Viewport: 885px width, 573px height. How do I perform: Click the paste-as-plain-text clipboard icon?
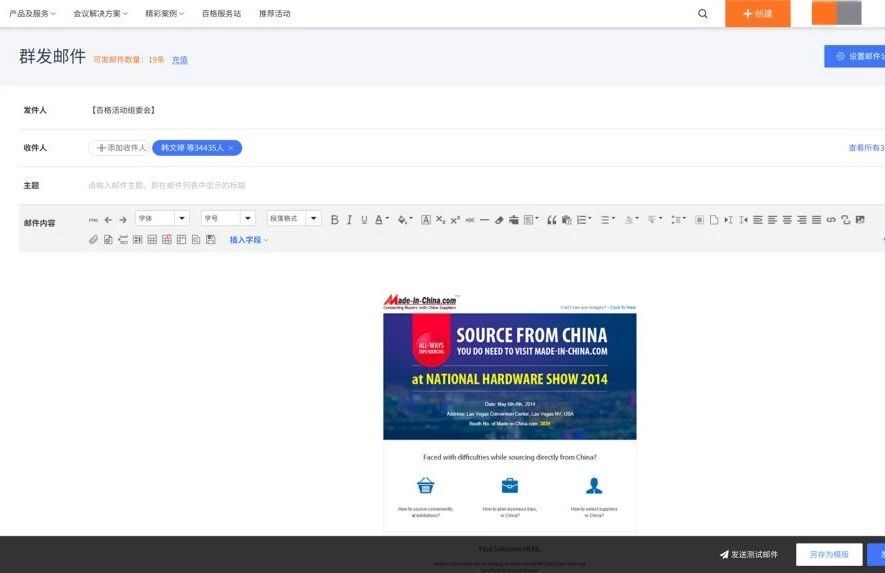click(x=567, y=220)
